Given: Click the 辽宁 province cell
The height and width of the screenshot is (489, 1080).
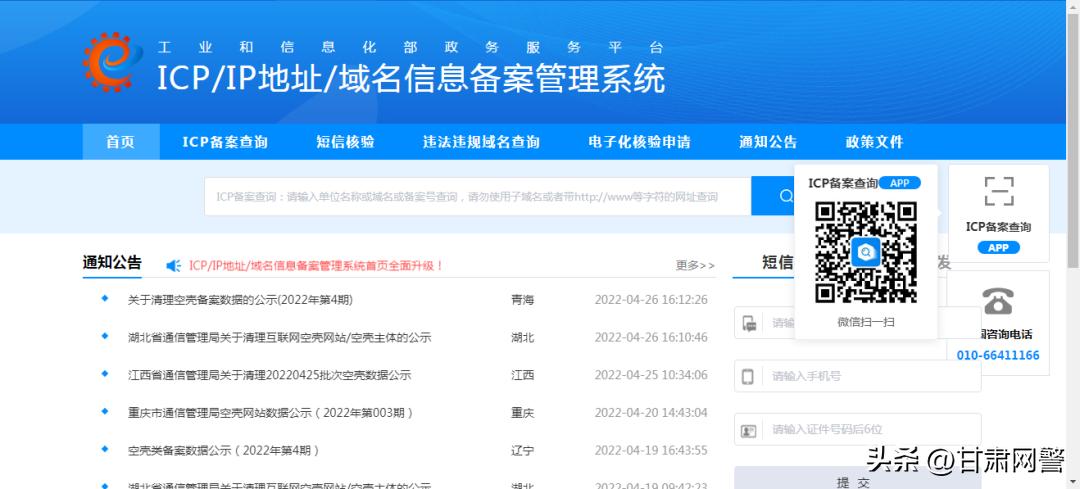Looking at the screenshot, I should (x=522, y=450).
